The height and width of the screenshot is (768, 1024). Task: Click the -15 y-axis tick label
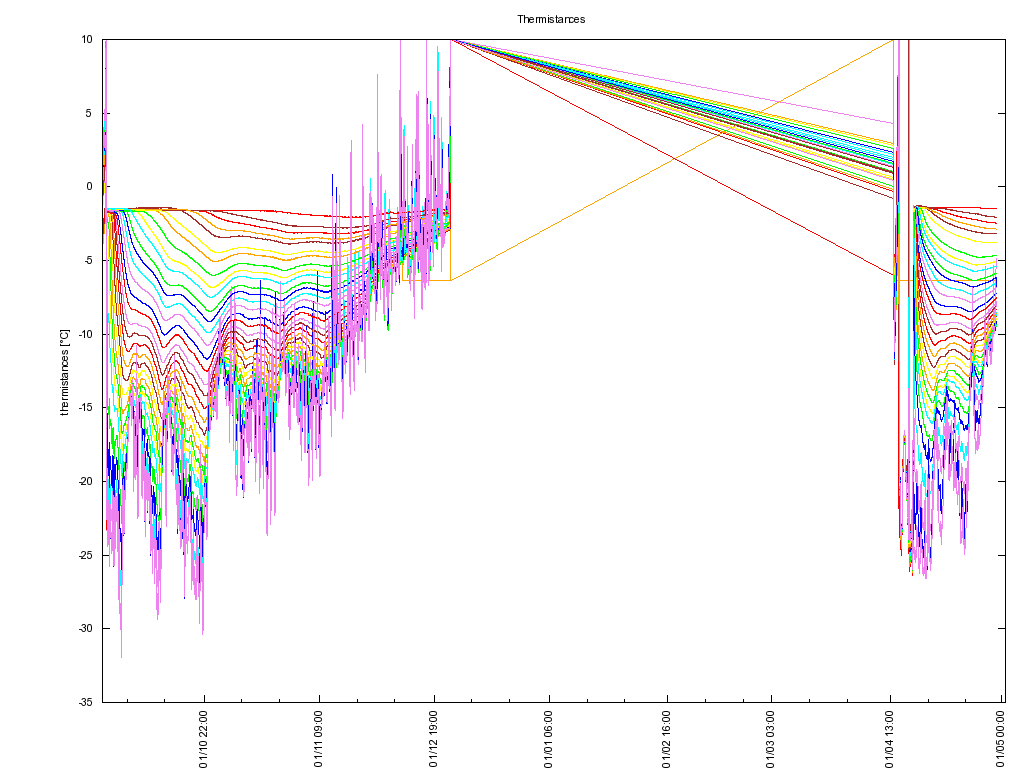coord(85,407)
